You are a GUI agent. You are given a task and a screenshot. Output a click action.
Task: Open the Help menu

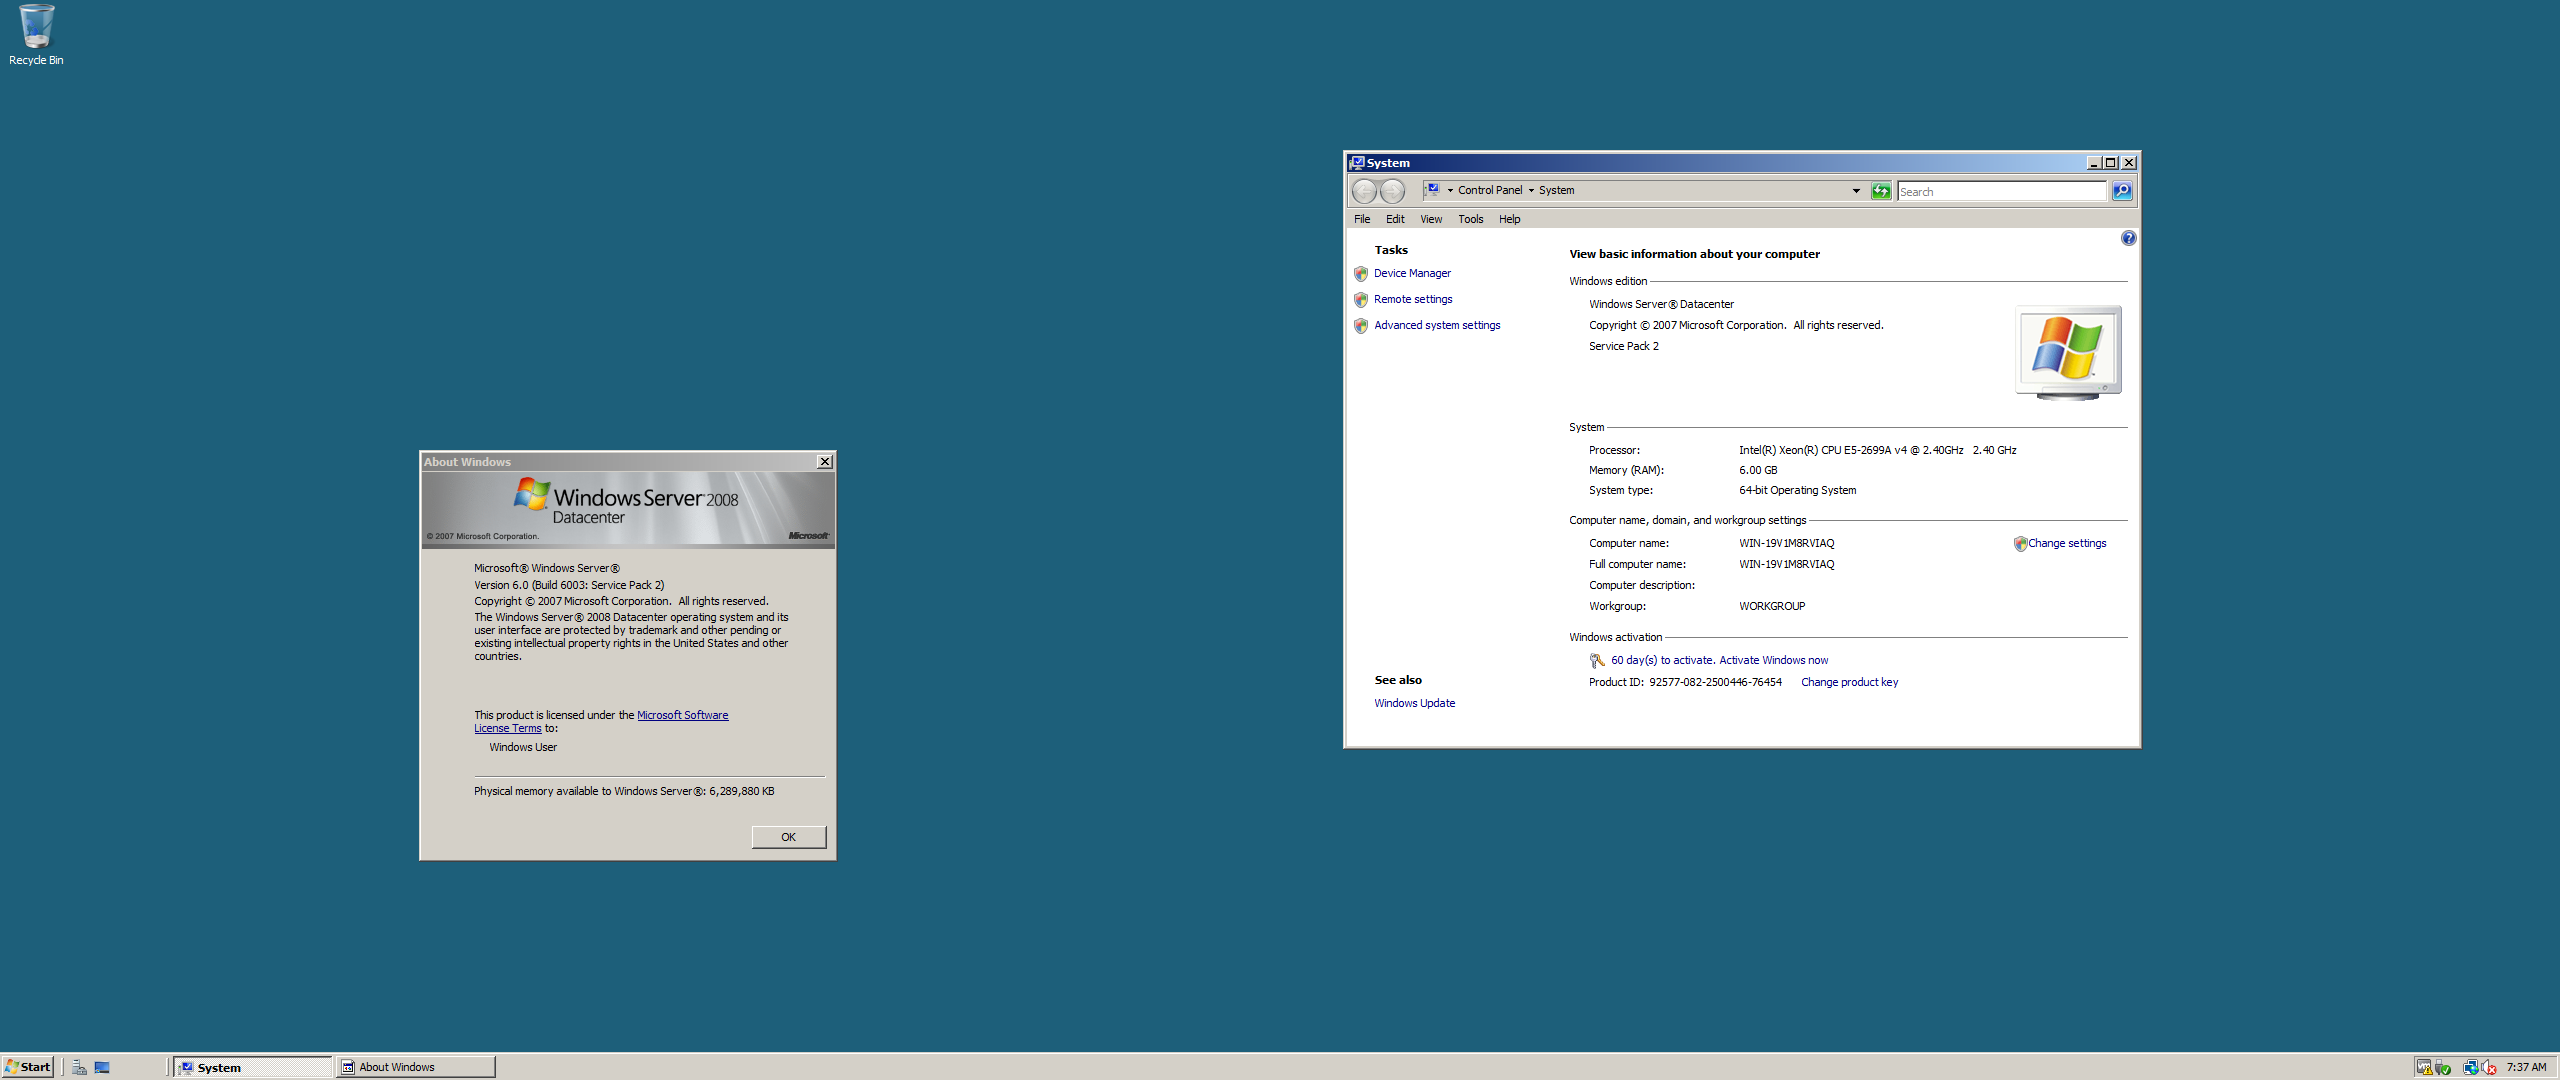[x=1509, y=219]
